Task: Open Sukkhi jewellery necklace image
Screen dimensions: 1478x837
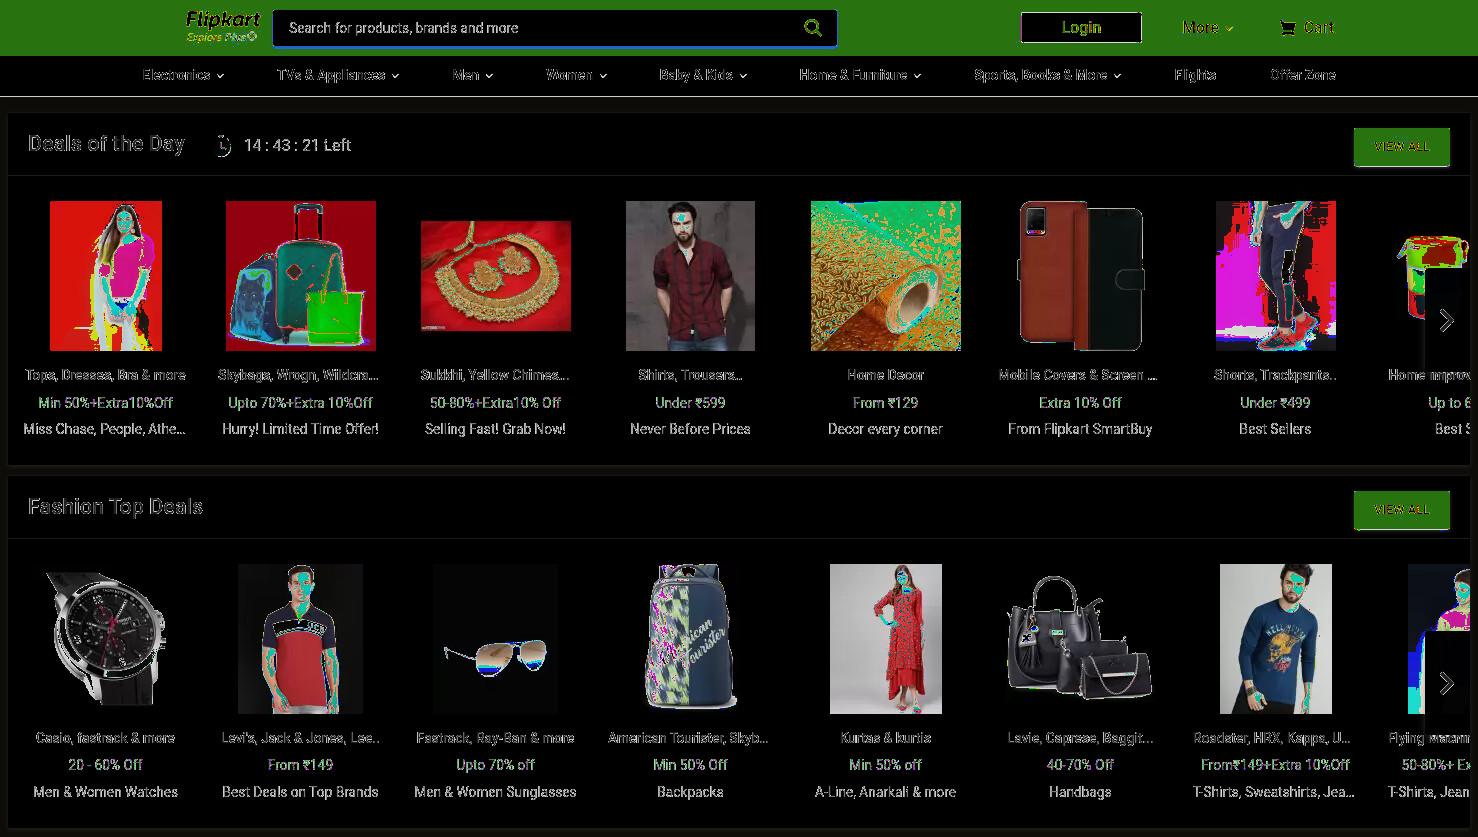Action: tap(496, 276)
